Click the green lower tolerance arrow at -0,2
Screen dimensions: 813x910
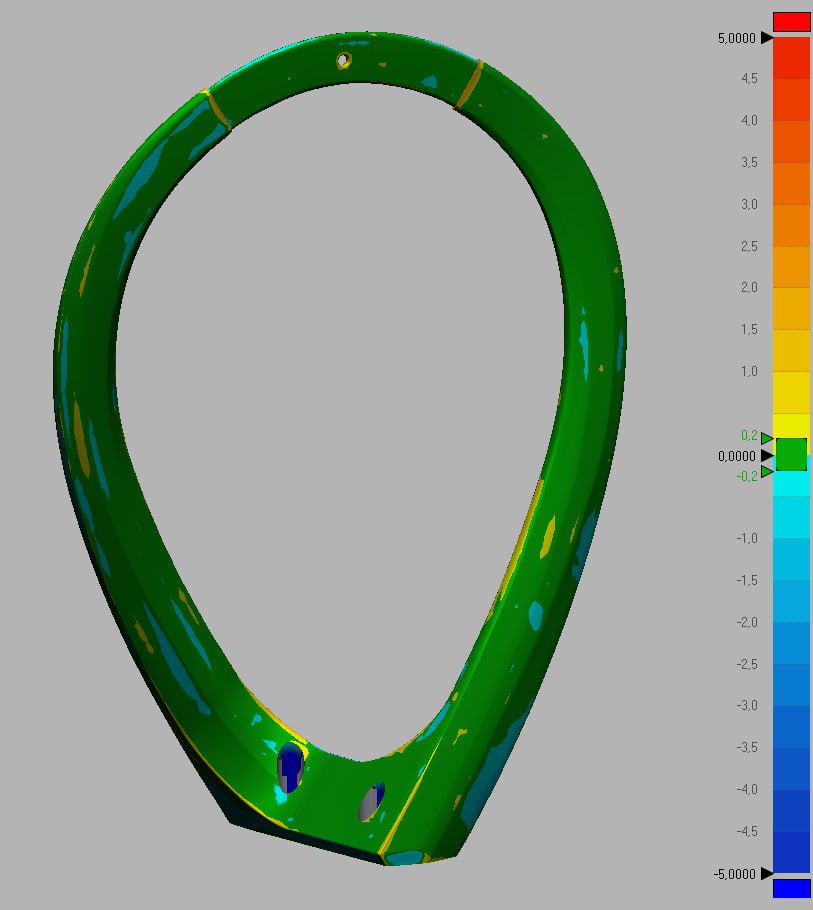tap(767, 472)
